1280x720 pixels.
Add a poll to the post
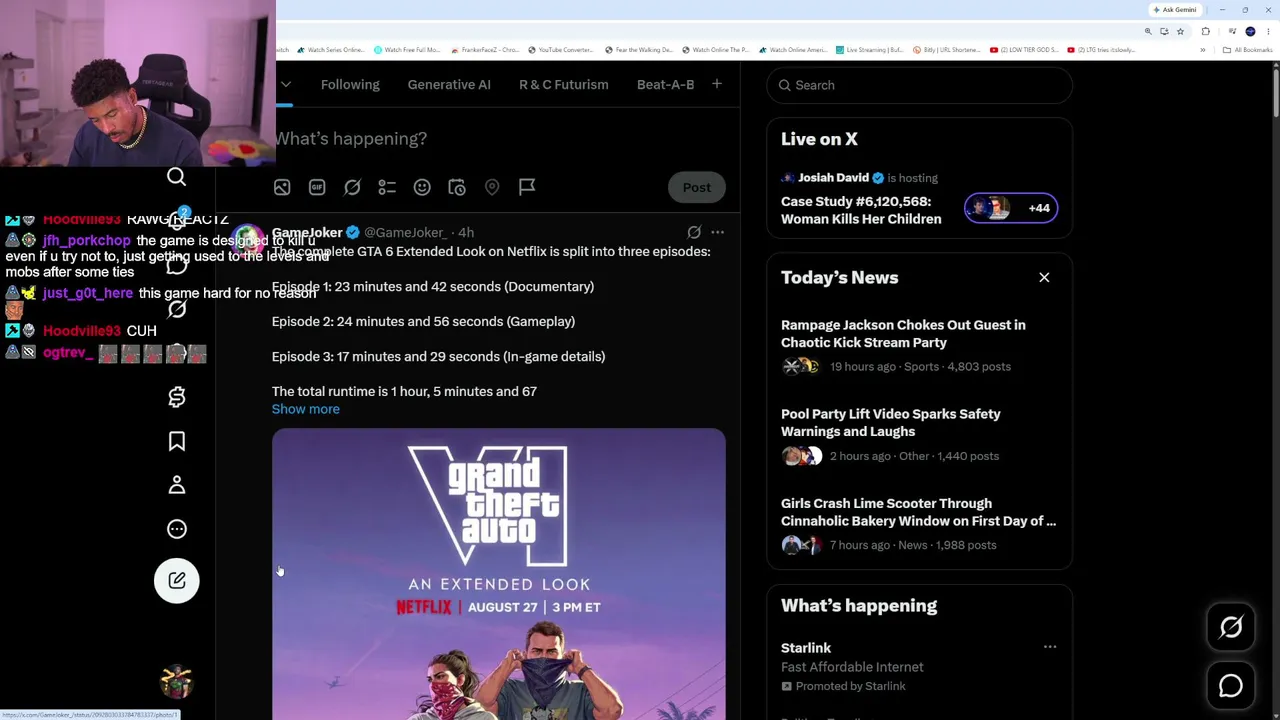pos(387,187)
